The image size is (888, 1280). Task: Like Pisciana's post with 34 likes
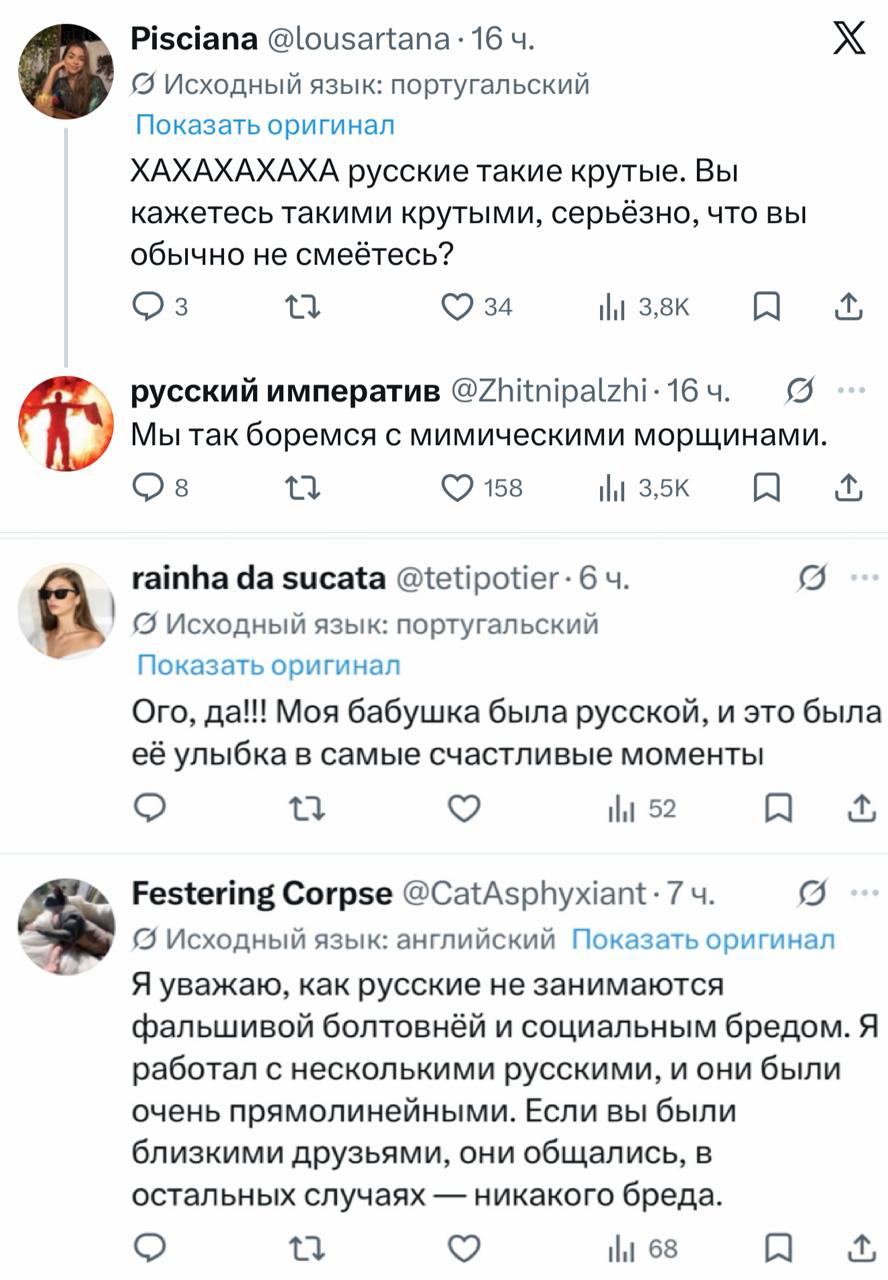pos(461,307)
